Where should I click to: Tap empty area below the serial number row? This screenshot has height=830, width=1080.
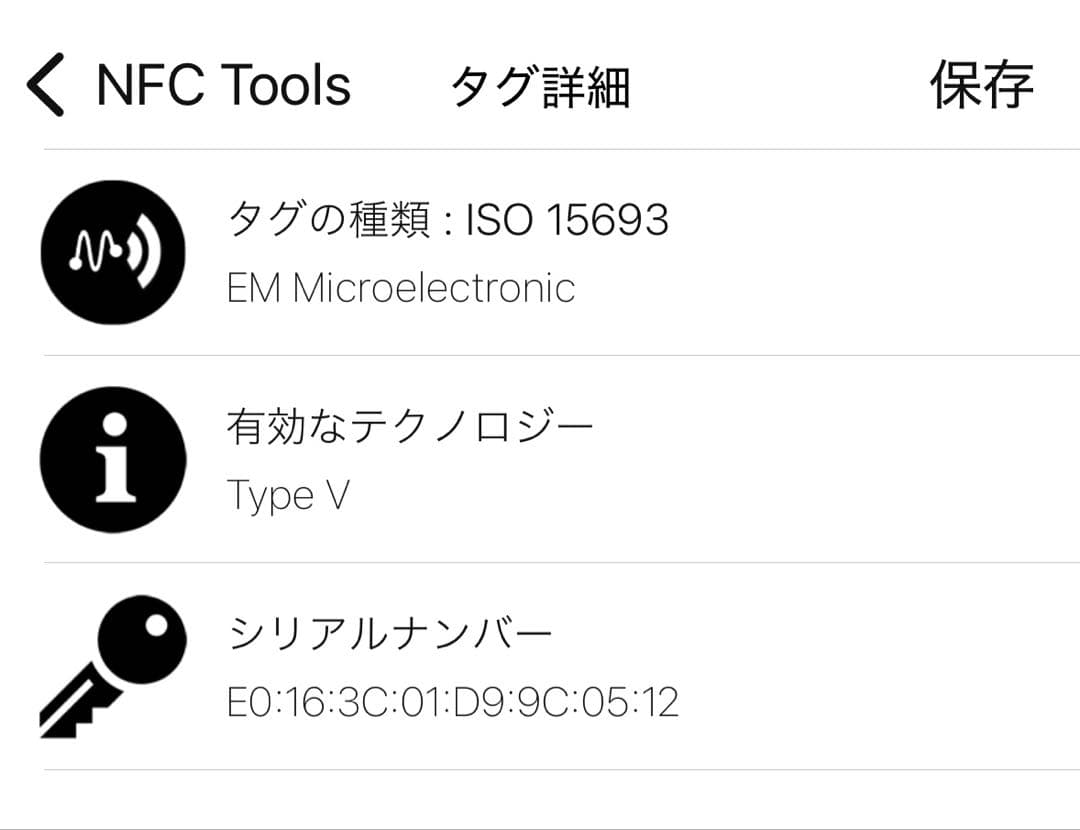pyautogui.click(x=540, y=798)
